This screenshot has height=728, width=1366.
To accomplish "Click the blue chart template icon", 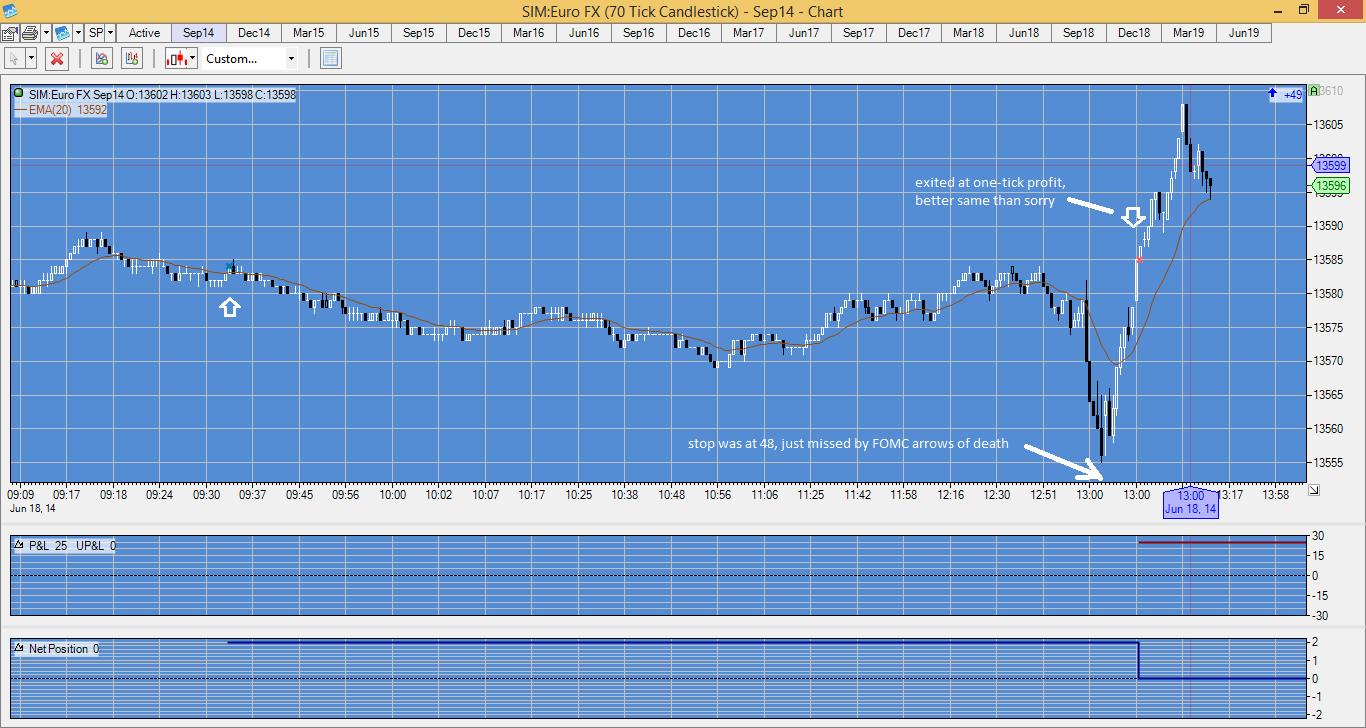I will (x=61, y=33).
